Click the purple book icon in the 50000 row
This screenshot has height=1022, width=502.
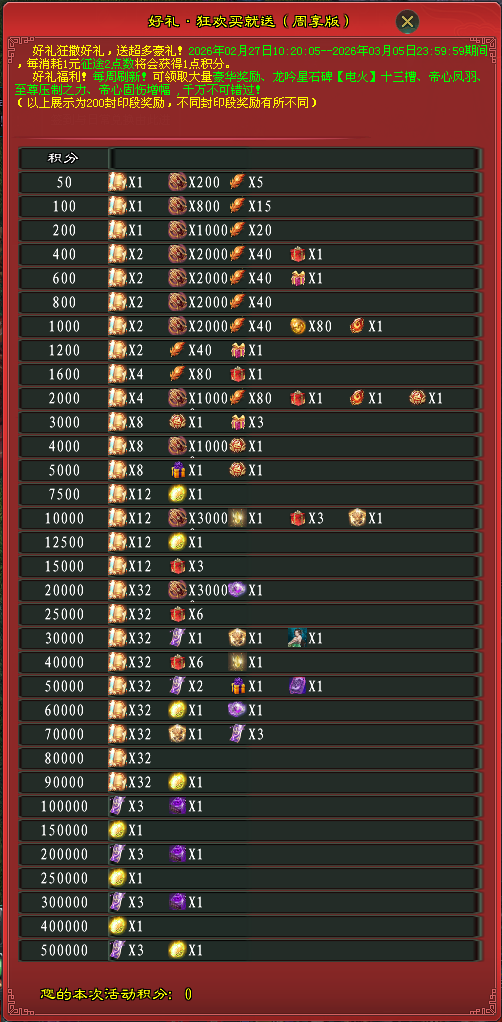pos(298,686)
